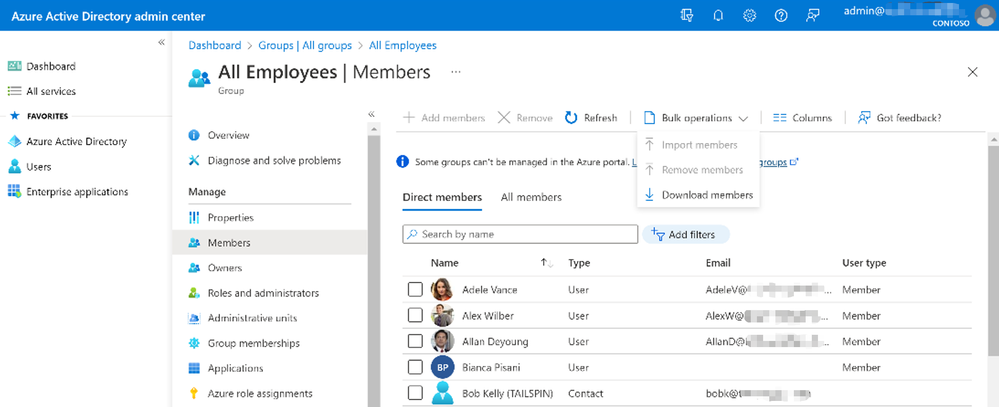Click the All Employees group icon
Viewport: 999px width, 407px height.
click(x=199, y=78)
